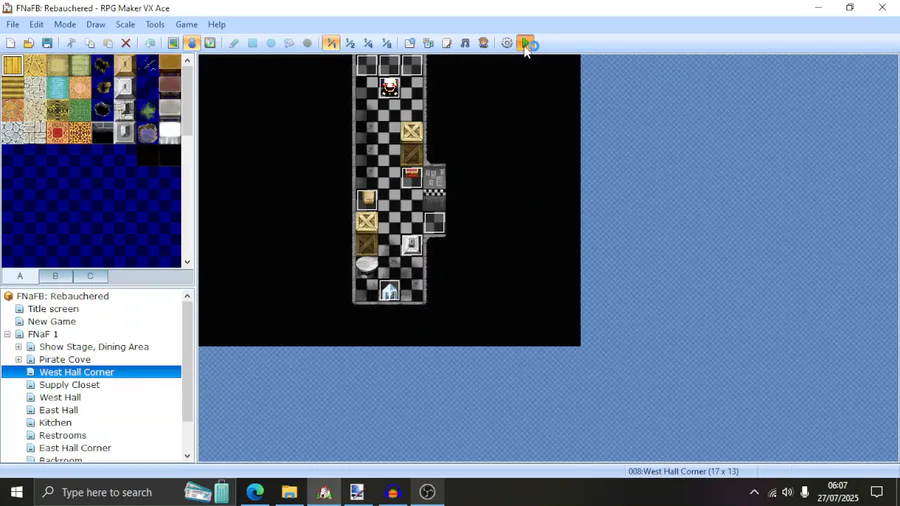Viewport: 900px width, 506px height.
Task: Switch to Map editing mode
Action: pos(173,43)
